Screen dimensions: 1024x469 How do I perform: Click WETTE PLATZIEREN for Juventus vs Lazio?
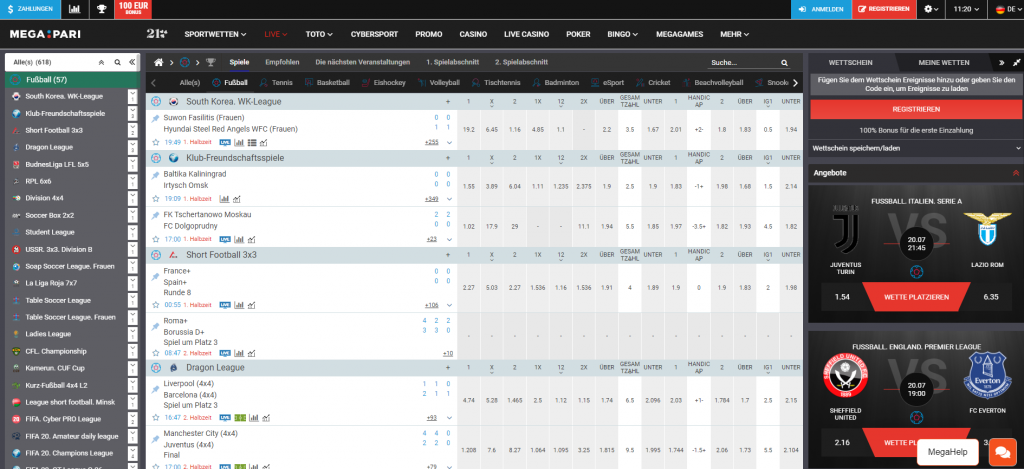pyautogui.click(x=916, y=297)
